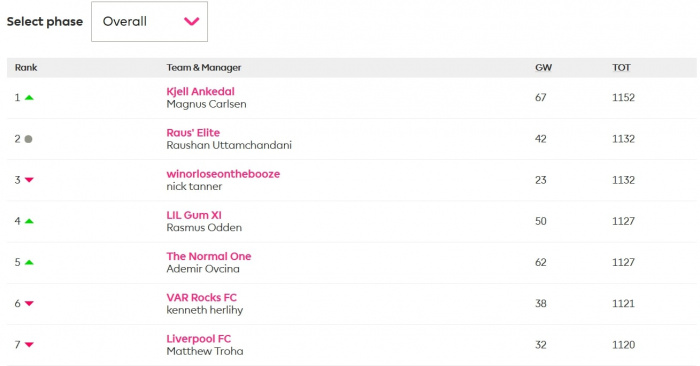This screenshot has width=700, height=366.
Task: Open Kjell Ankedal team page
Action: tap(200, 92)
